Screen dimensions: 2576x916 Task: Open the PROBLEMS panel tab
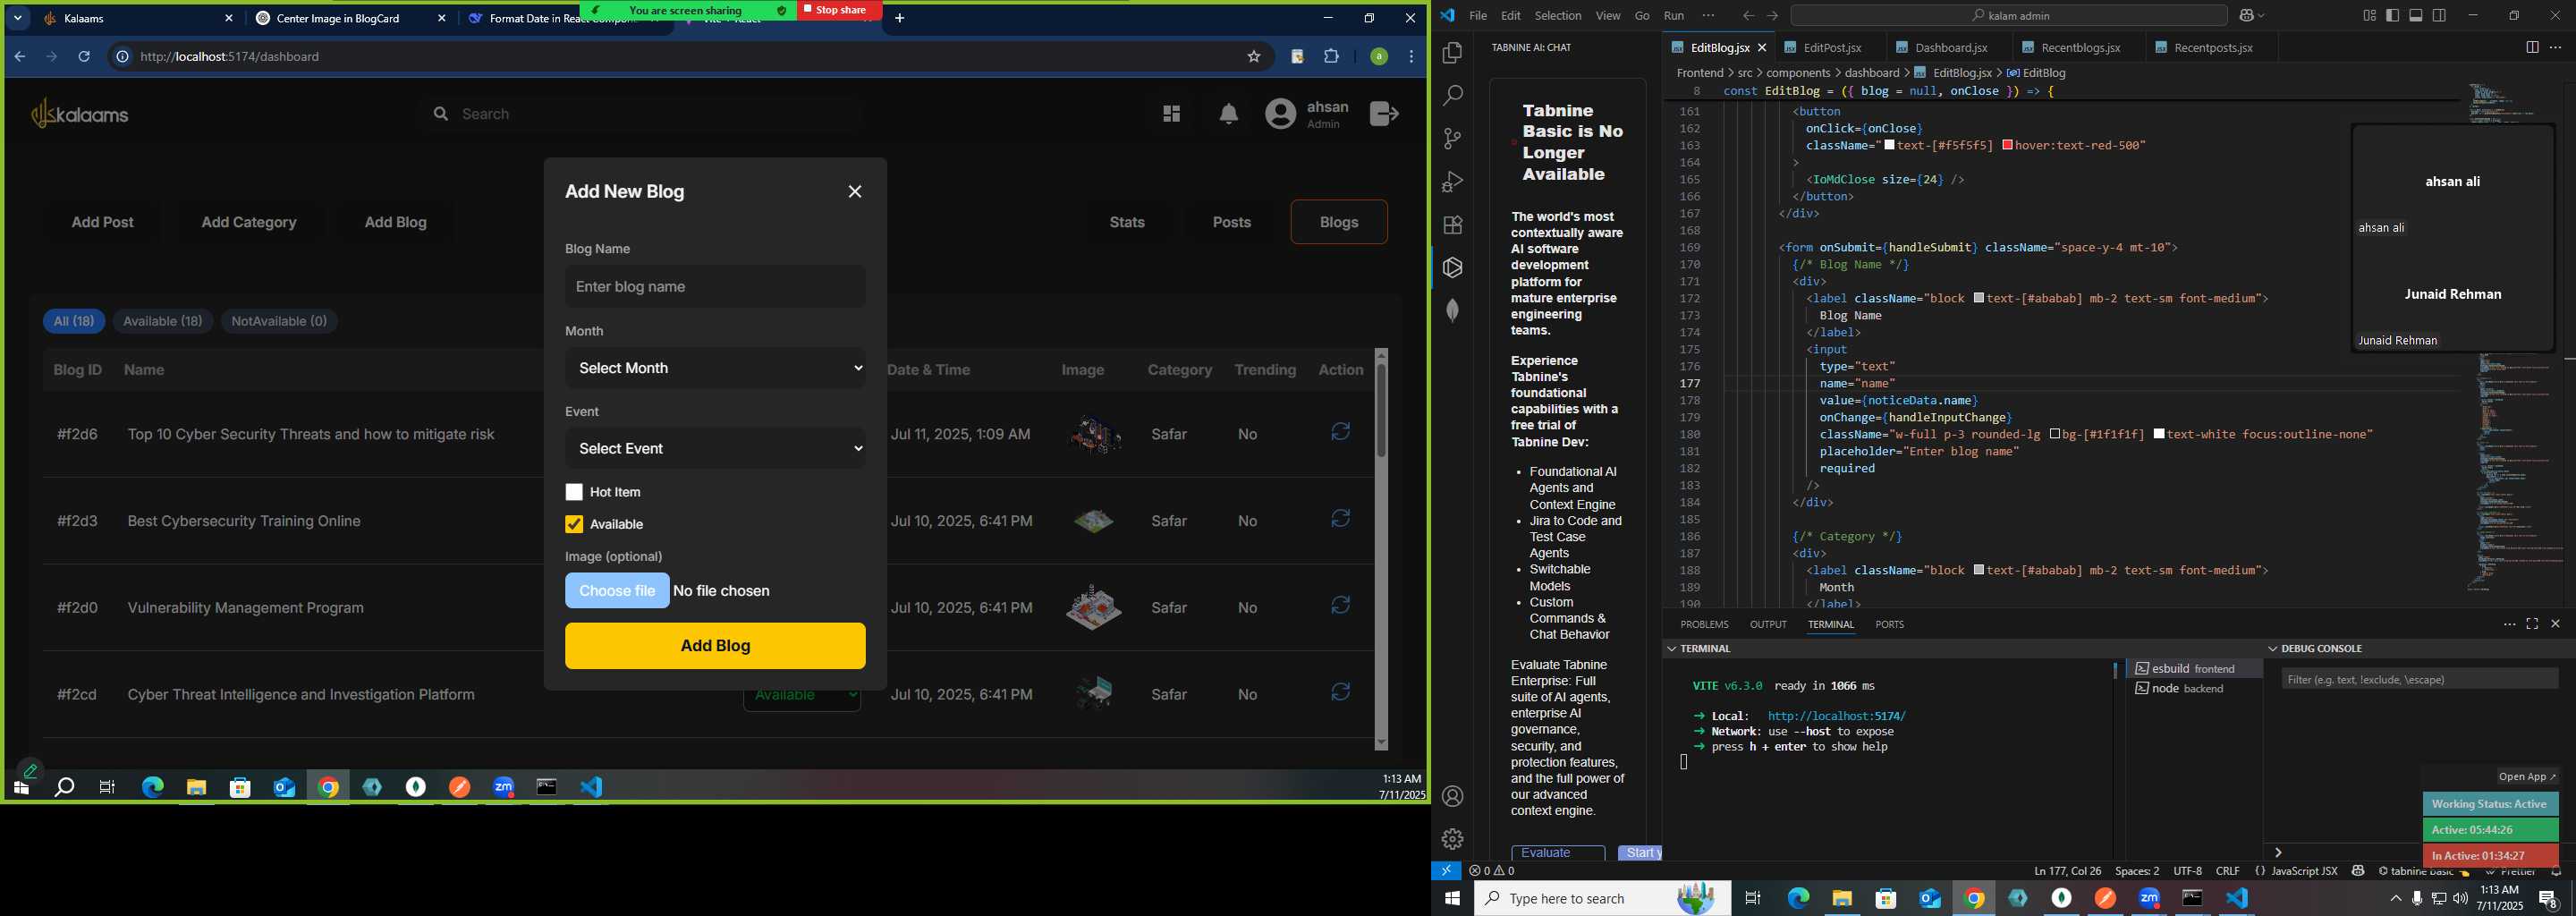point(1704,624)
